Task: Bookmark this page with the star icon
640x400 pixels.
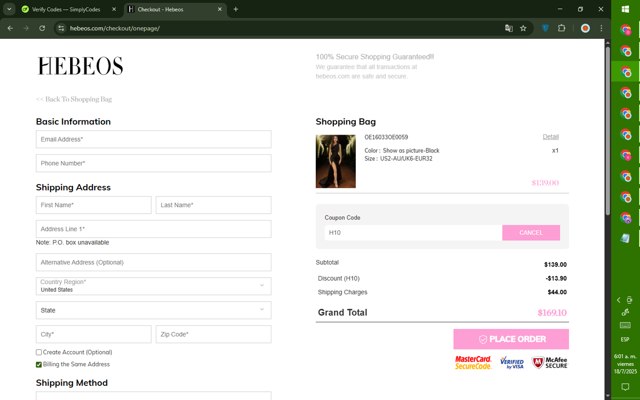Action: 523,28
